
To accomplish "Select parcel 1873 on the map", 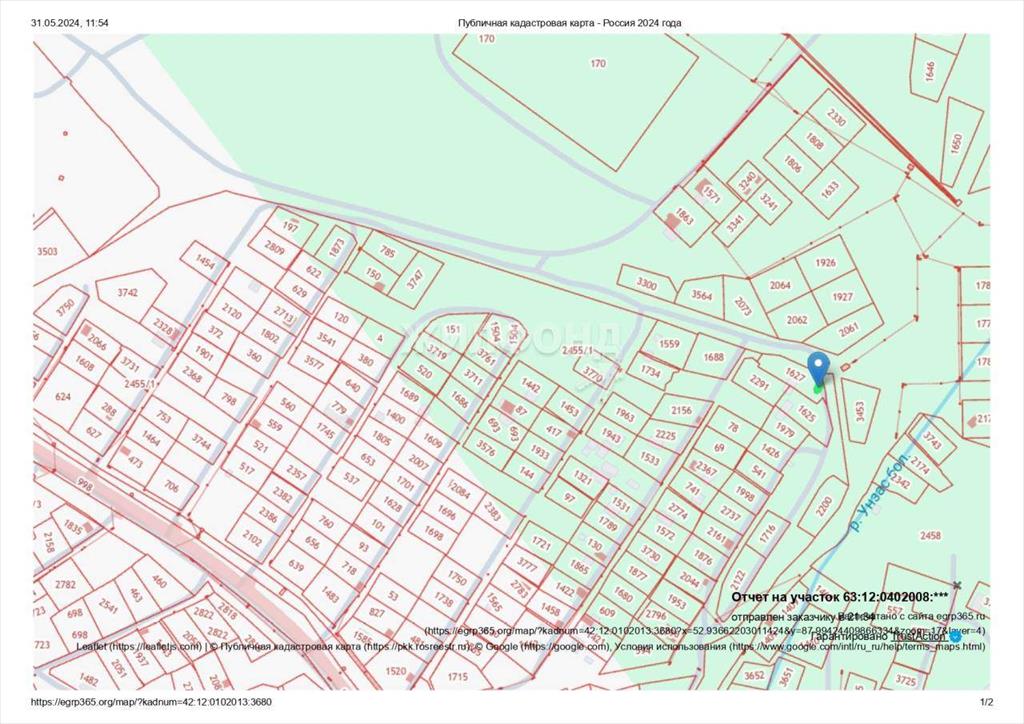I will [x=336, y=247].
